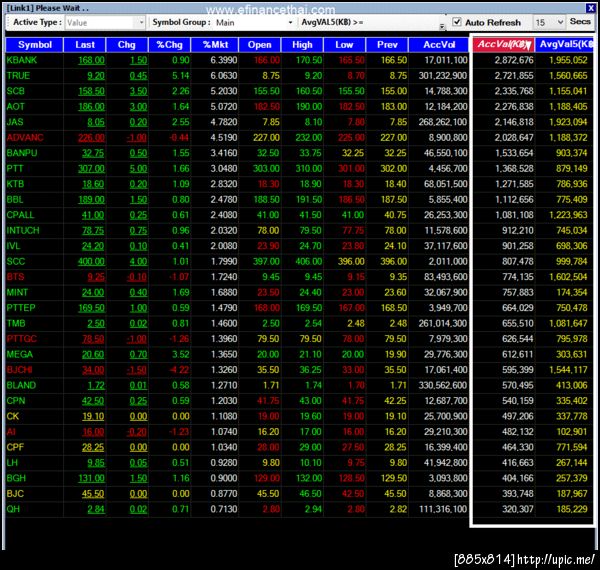
Task: Click BTS AvgVal5 1,602,504
Action: click(568, 277)
